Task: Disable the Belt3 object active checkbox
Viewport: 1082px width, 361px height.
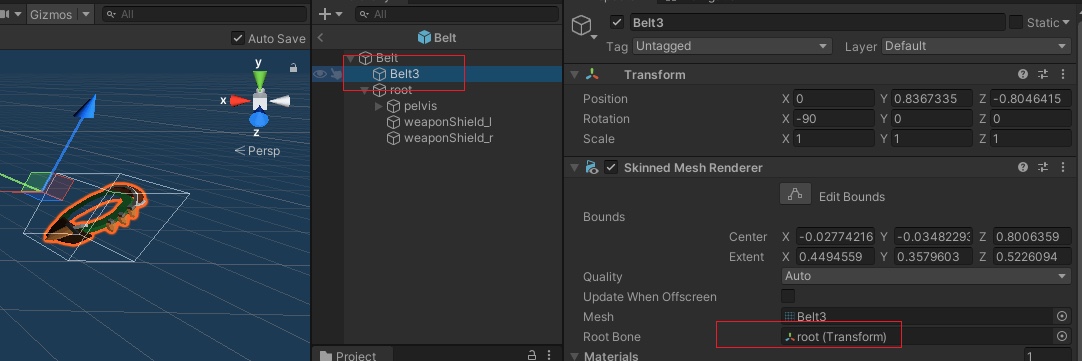Action: (x=618, y=22)
